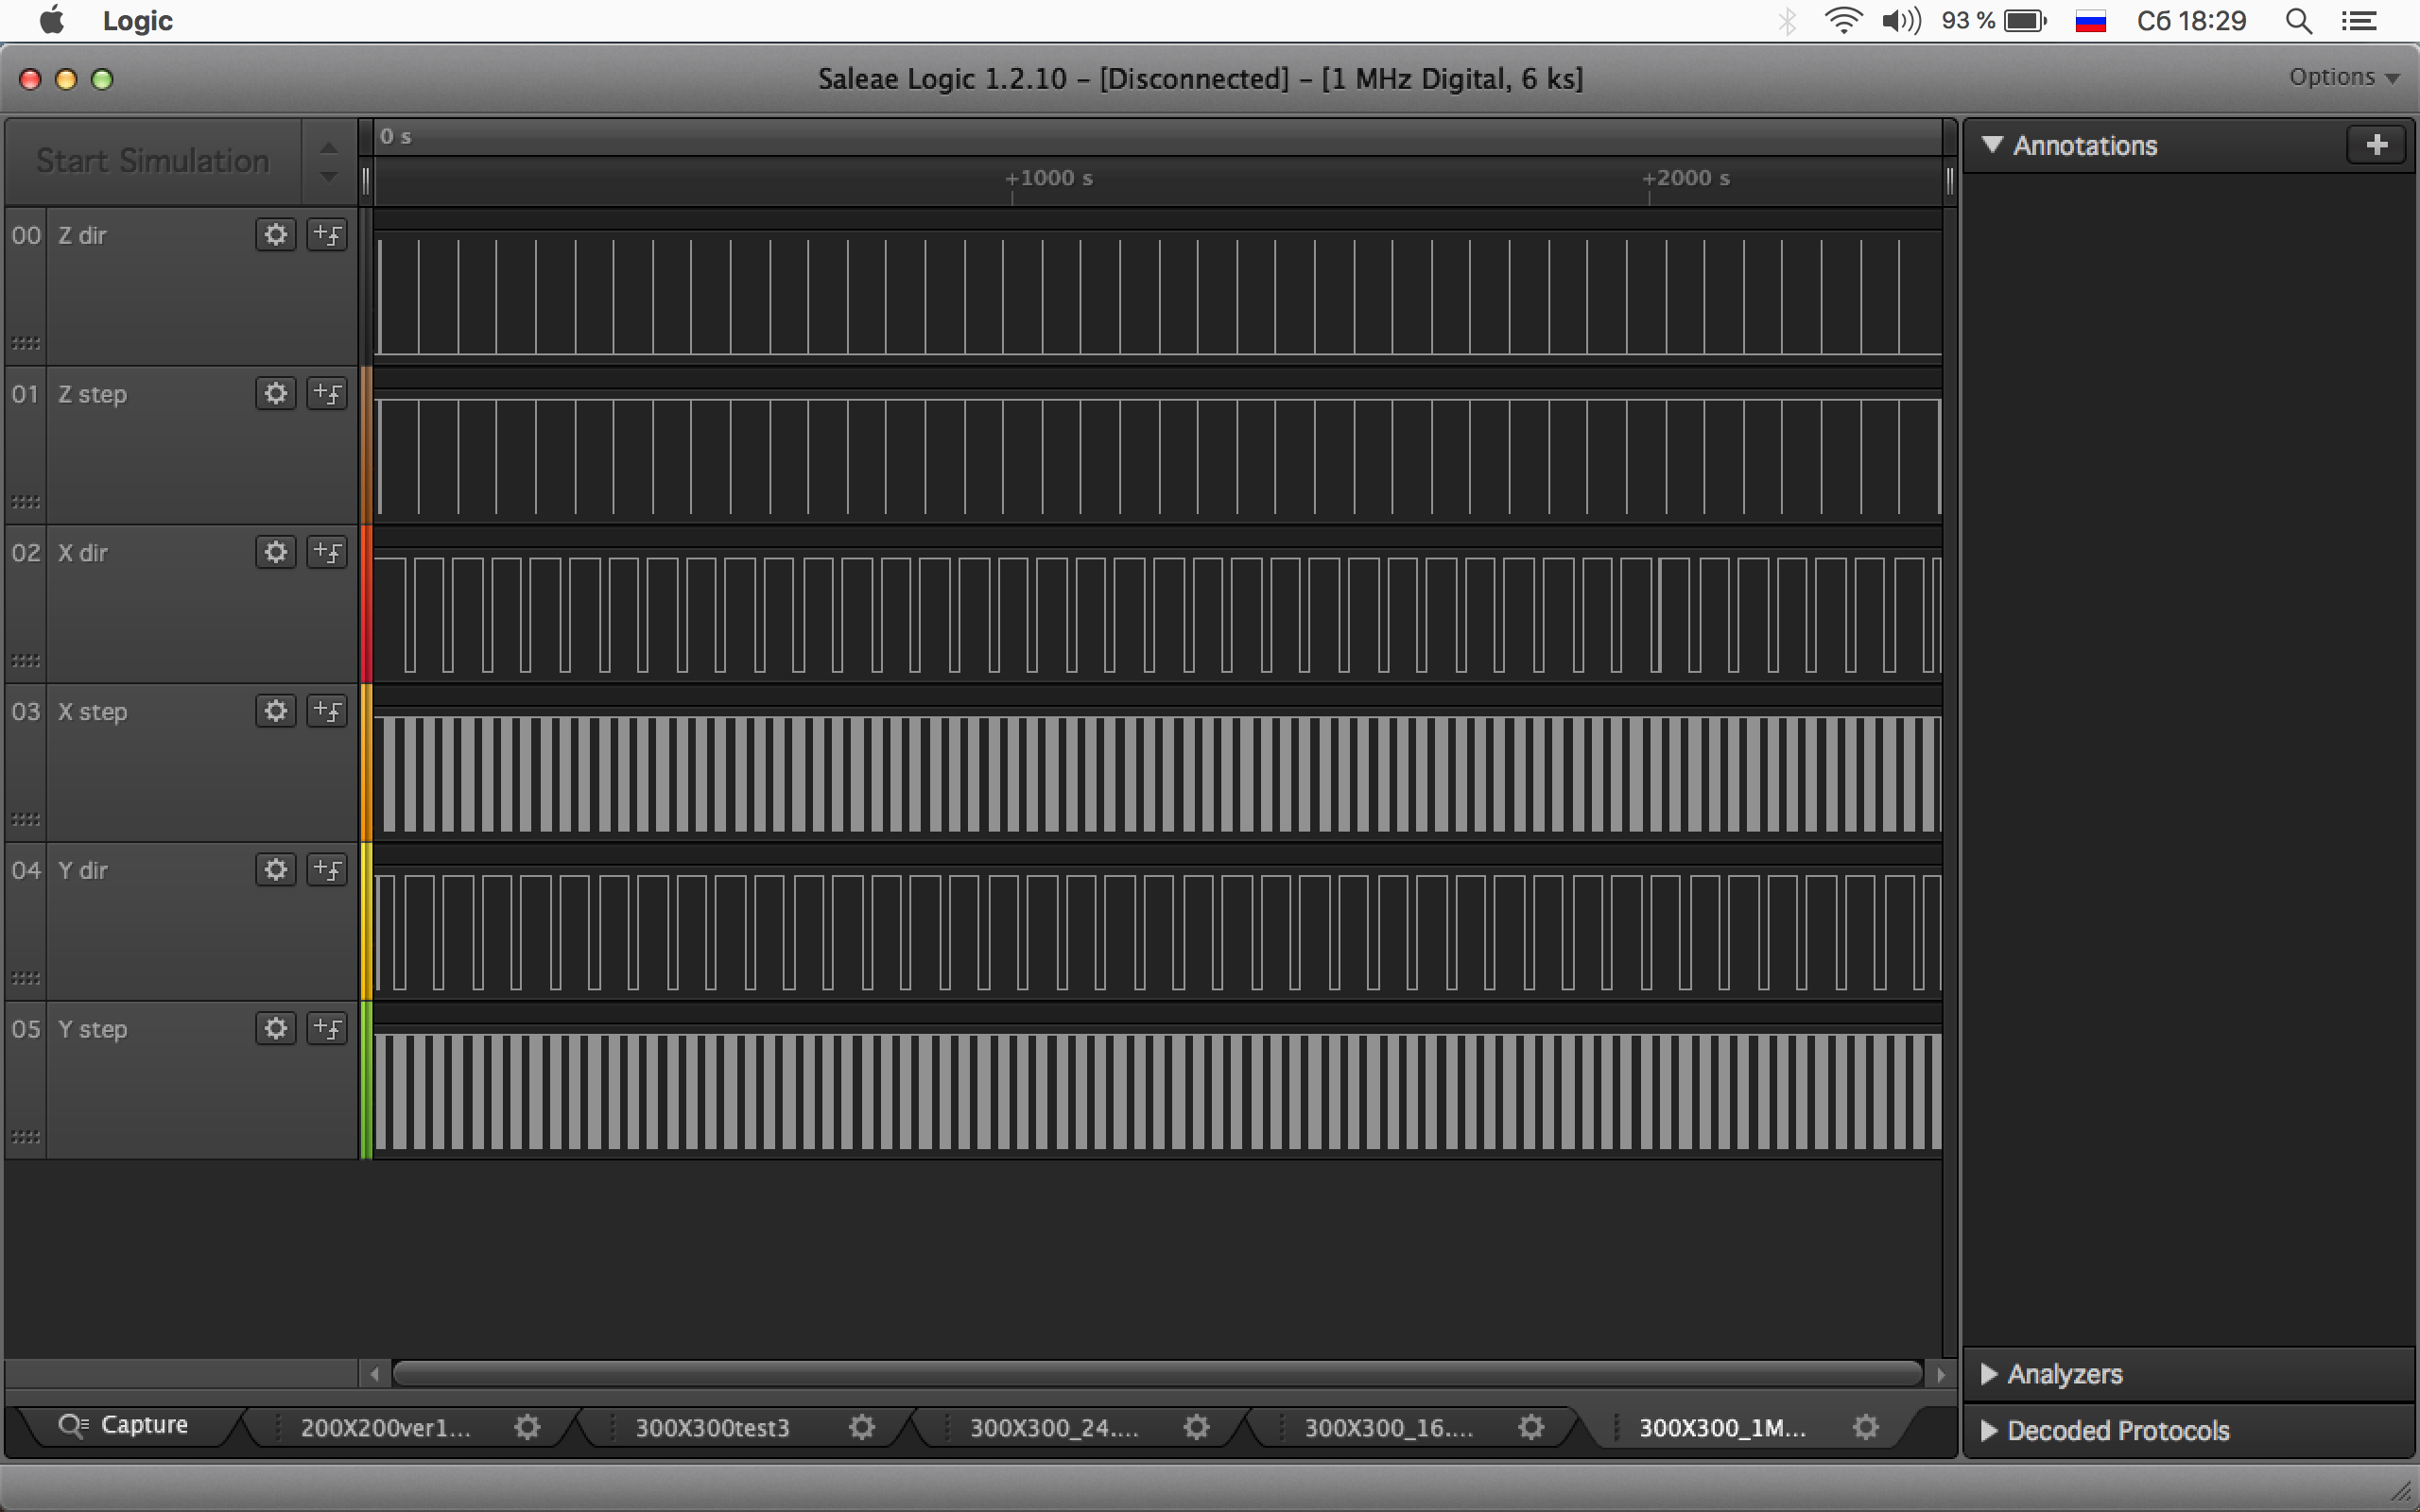Image resolution: width=2420 pixels, height=1512 pixels.
Task: Click trigger edge button for Z step channel
Action: (x=327, y=394)
